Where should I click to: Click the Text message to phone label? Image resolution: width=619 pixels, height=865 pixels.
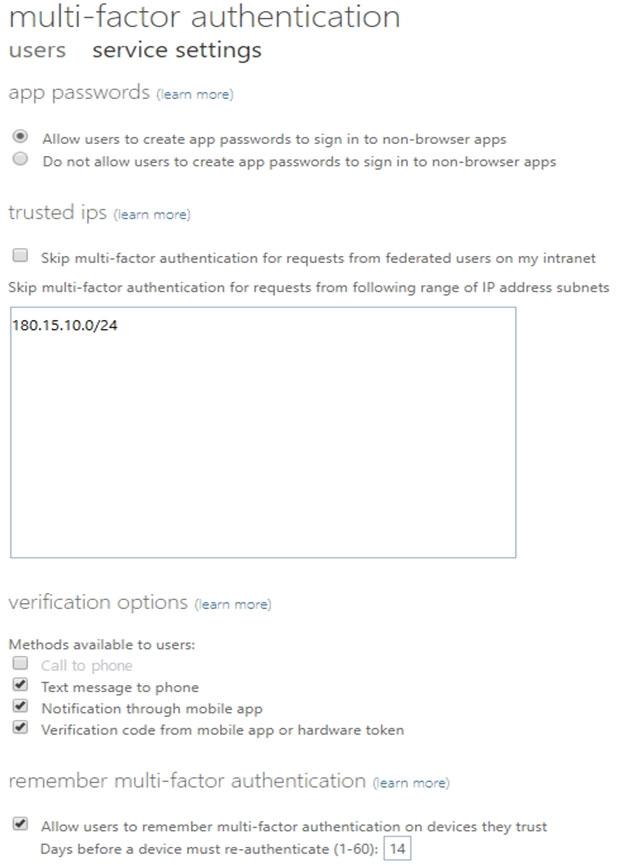click(x=119, y=687)
